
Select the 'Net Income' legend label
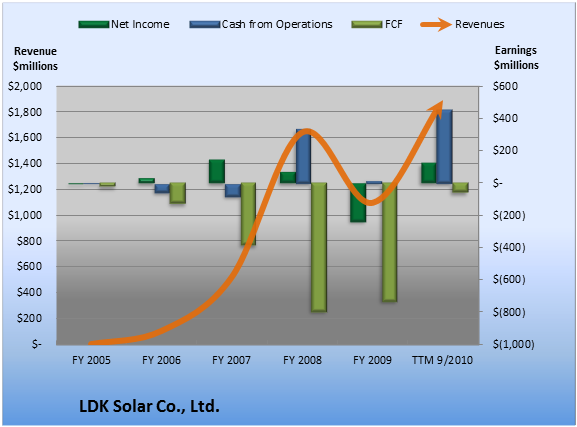(x=140, y=24)
